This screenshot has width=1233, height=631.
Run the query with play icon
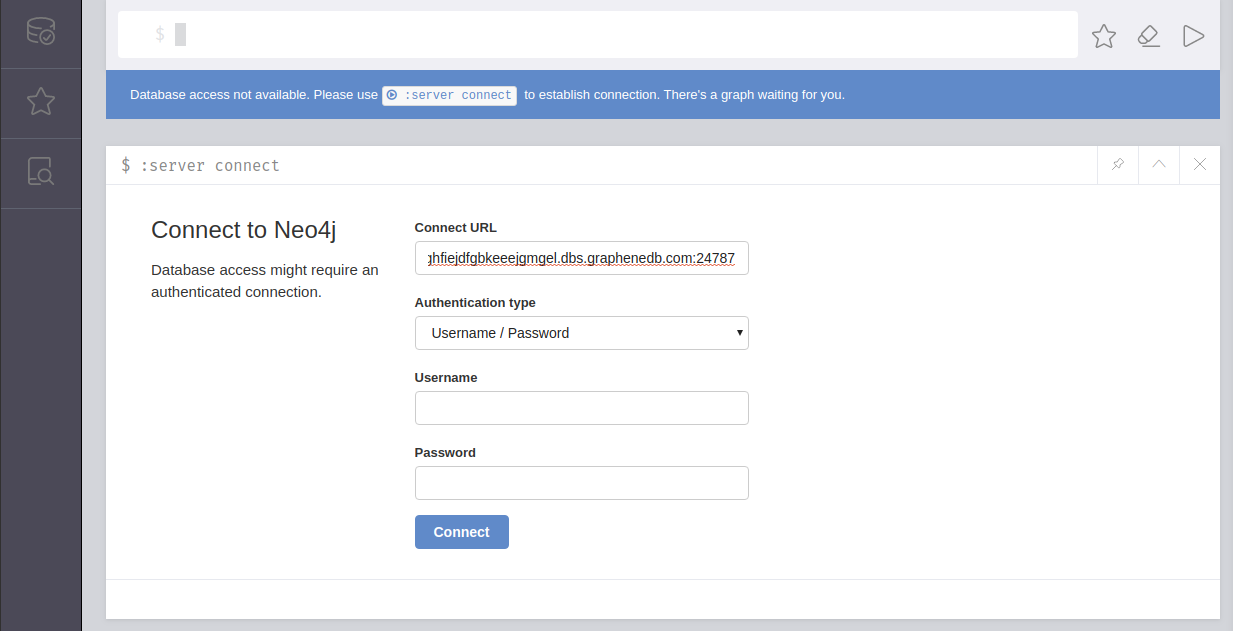click(1193, 36)
